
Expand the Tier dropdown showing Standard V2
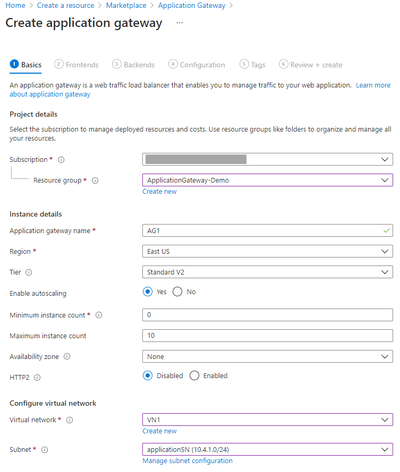click(267, 272)
